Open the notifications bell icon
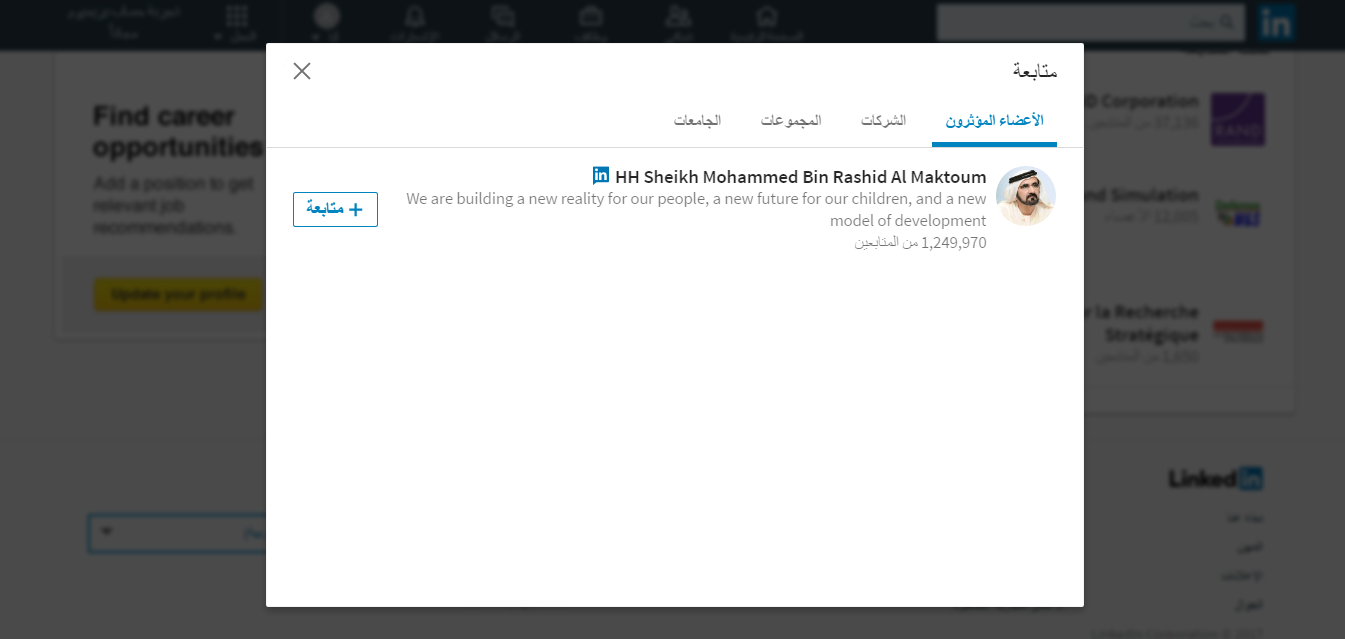This screenshot has width=1345, height=639. (414, 16)
